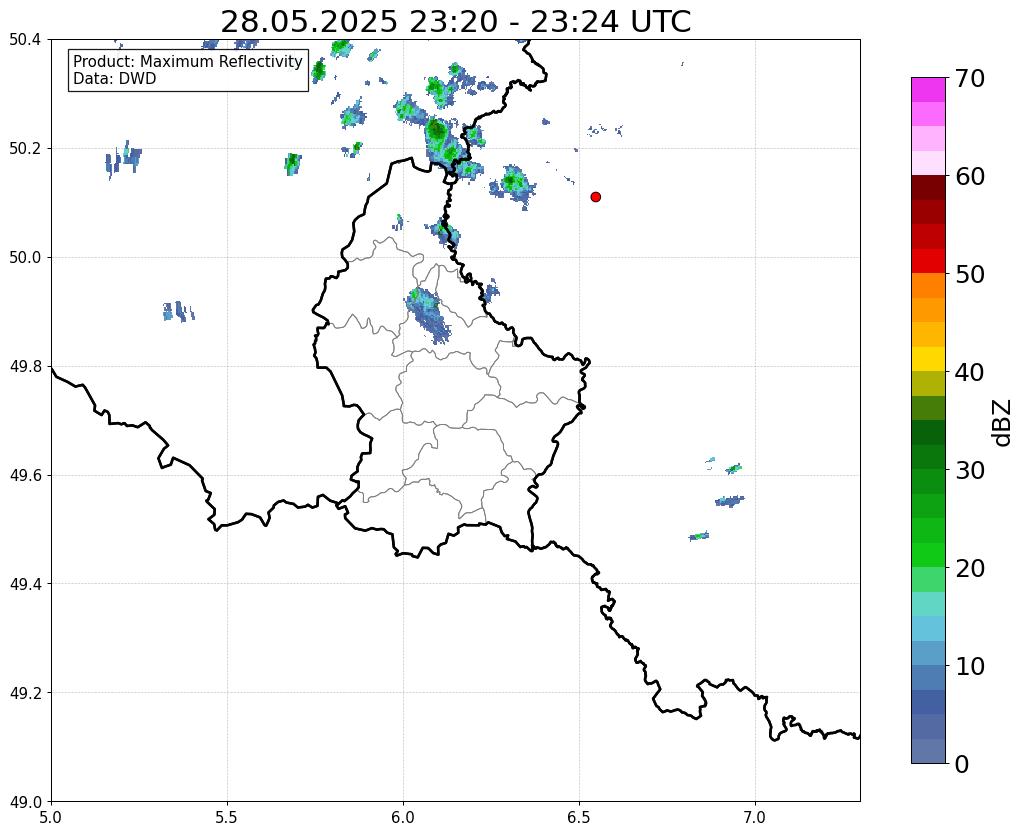Click the y-axis tick label 49.4
The width and height of the screenshot is (1023, 834).
pyautogui.click(x=25, y=584)
